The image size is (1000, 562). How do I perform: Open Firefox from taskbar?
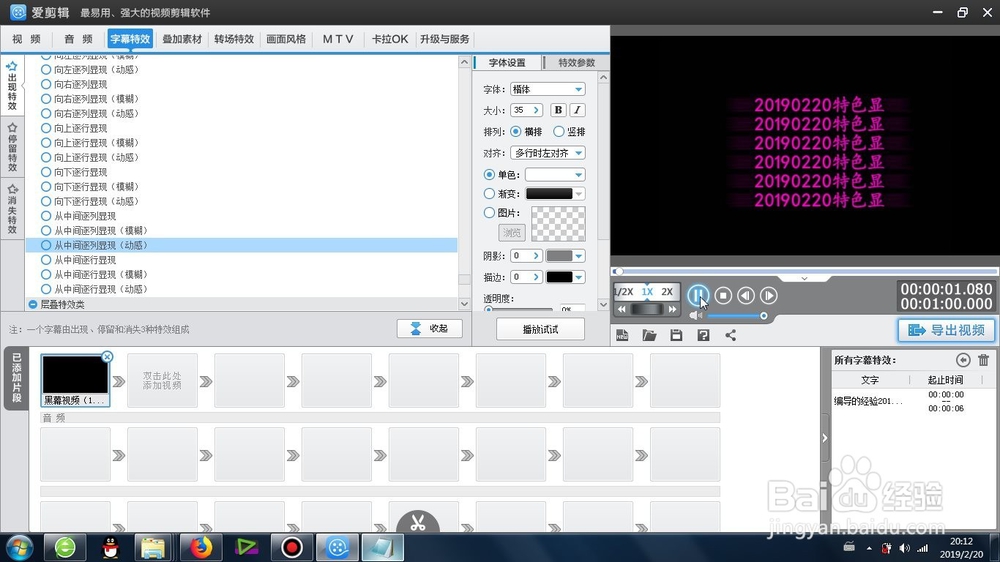point(200,547)
